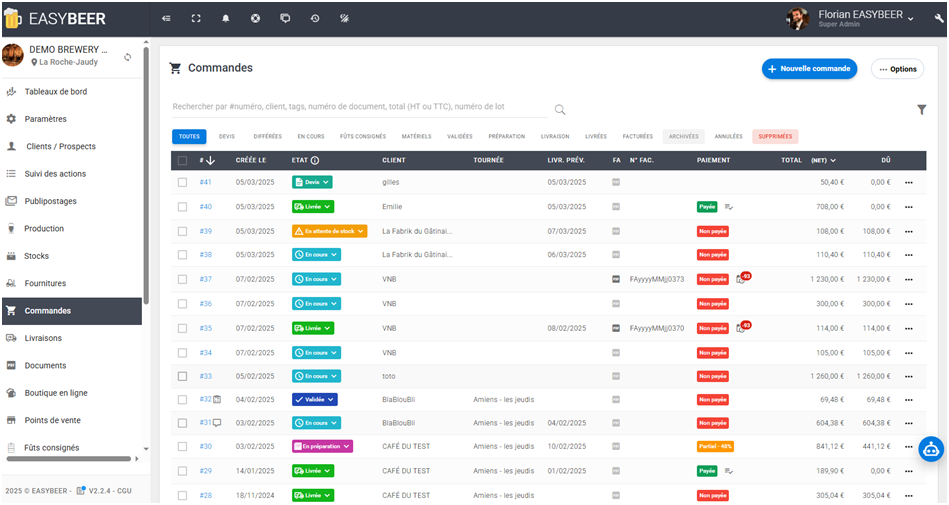
Task: Click the Payée badge on order #40
Action: tap(707, 207)
